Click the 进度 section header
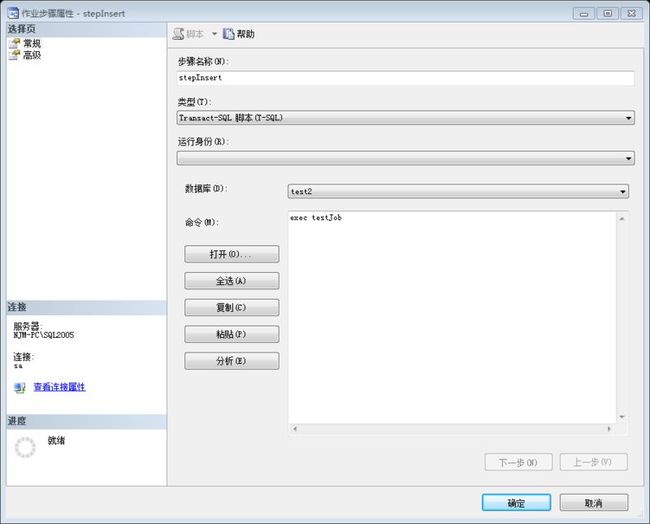The height and width of the screenshot is (524, 650). [x=86, y=421]
